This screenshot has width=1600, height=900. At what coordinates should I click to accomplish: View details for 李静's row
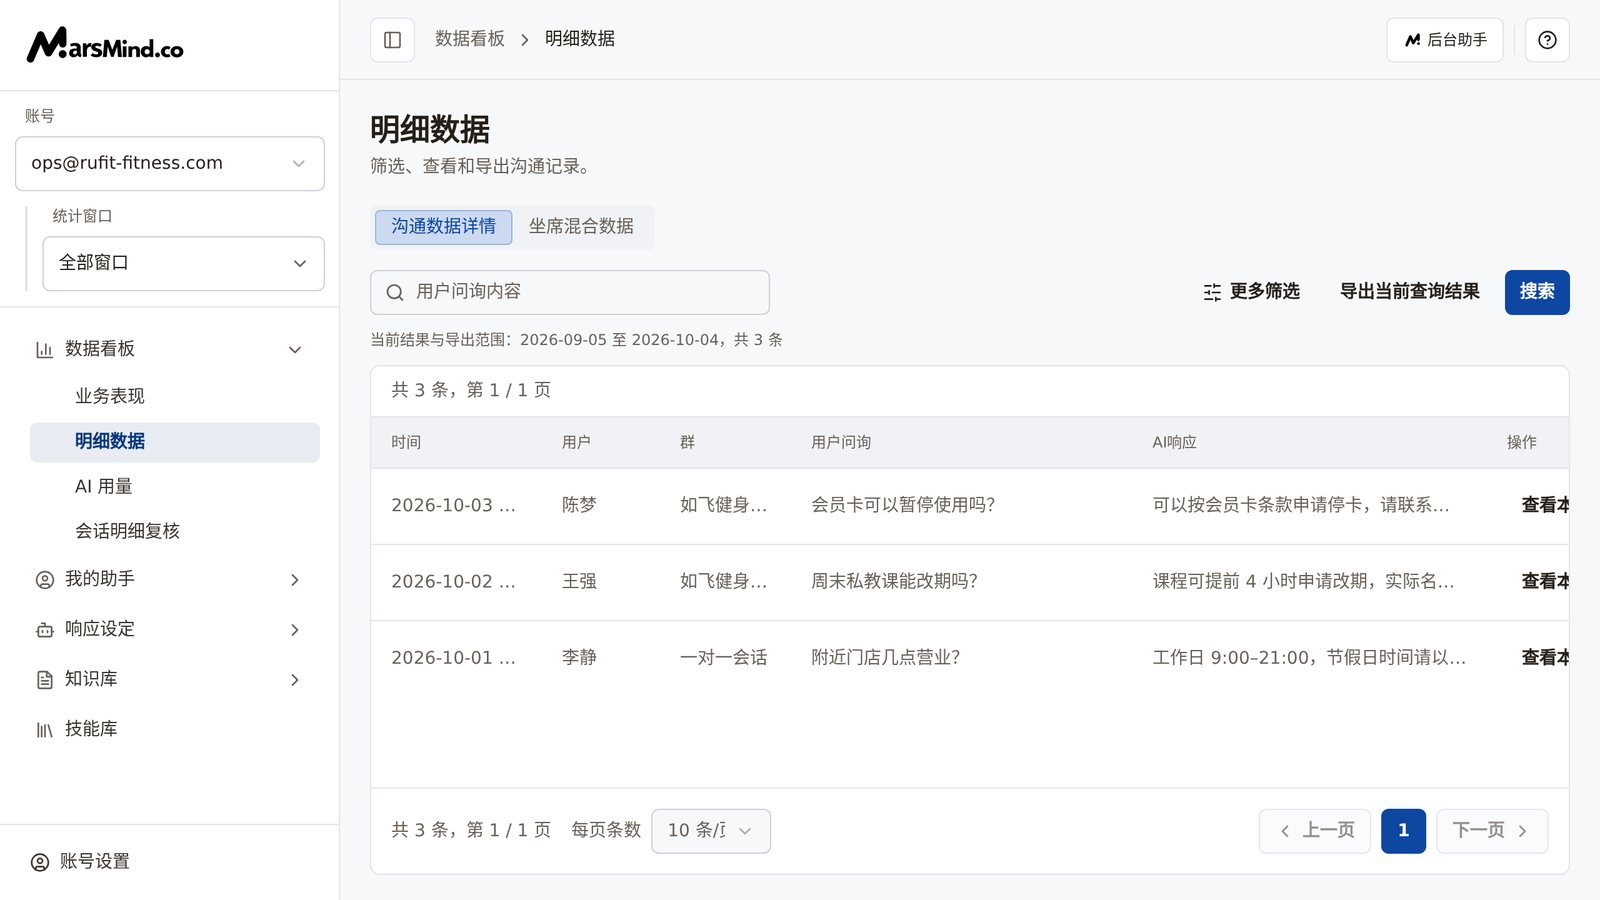[1545, 658]
